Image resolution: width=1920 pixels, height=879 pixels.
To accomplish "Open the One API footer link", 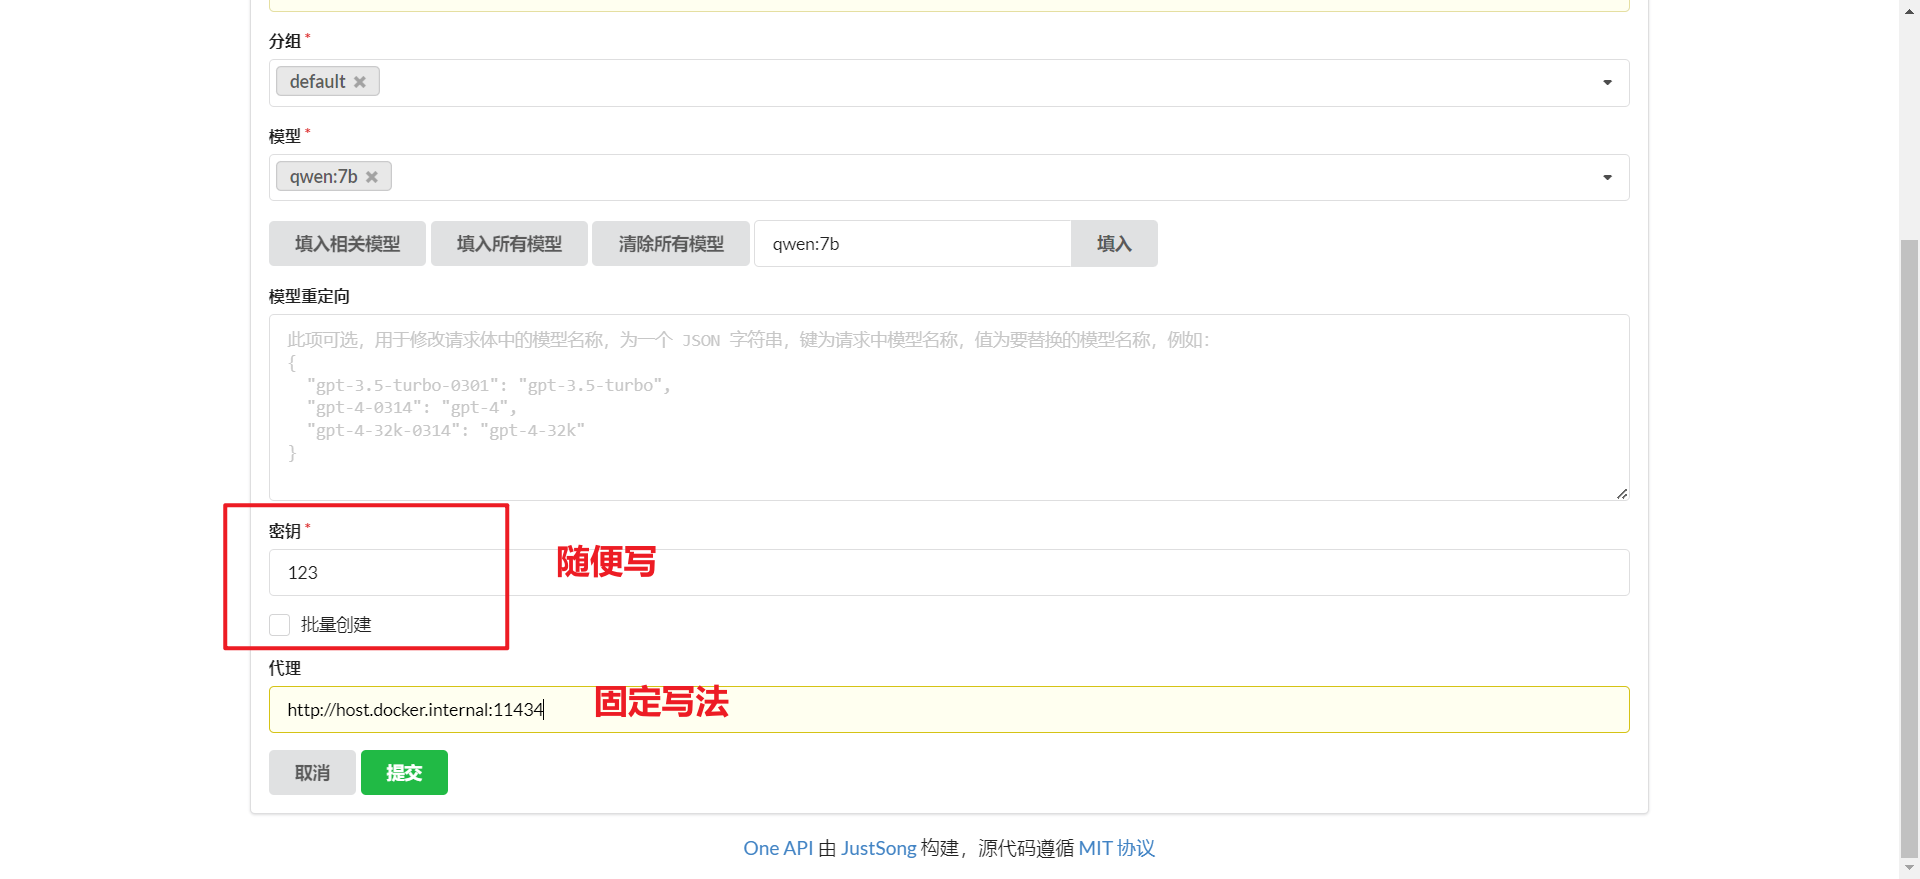I will click(x=777, y=848).
